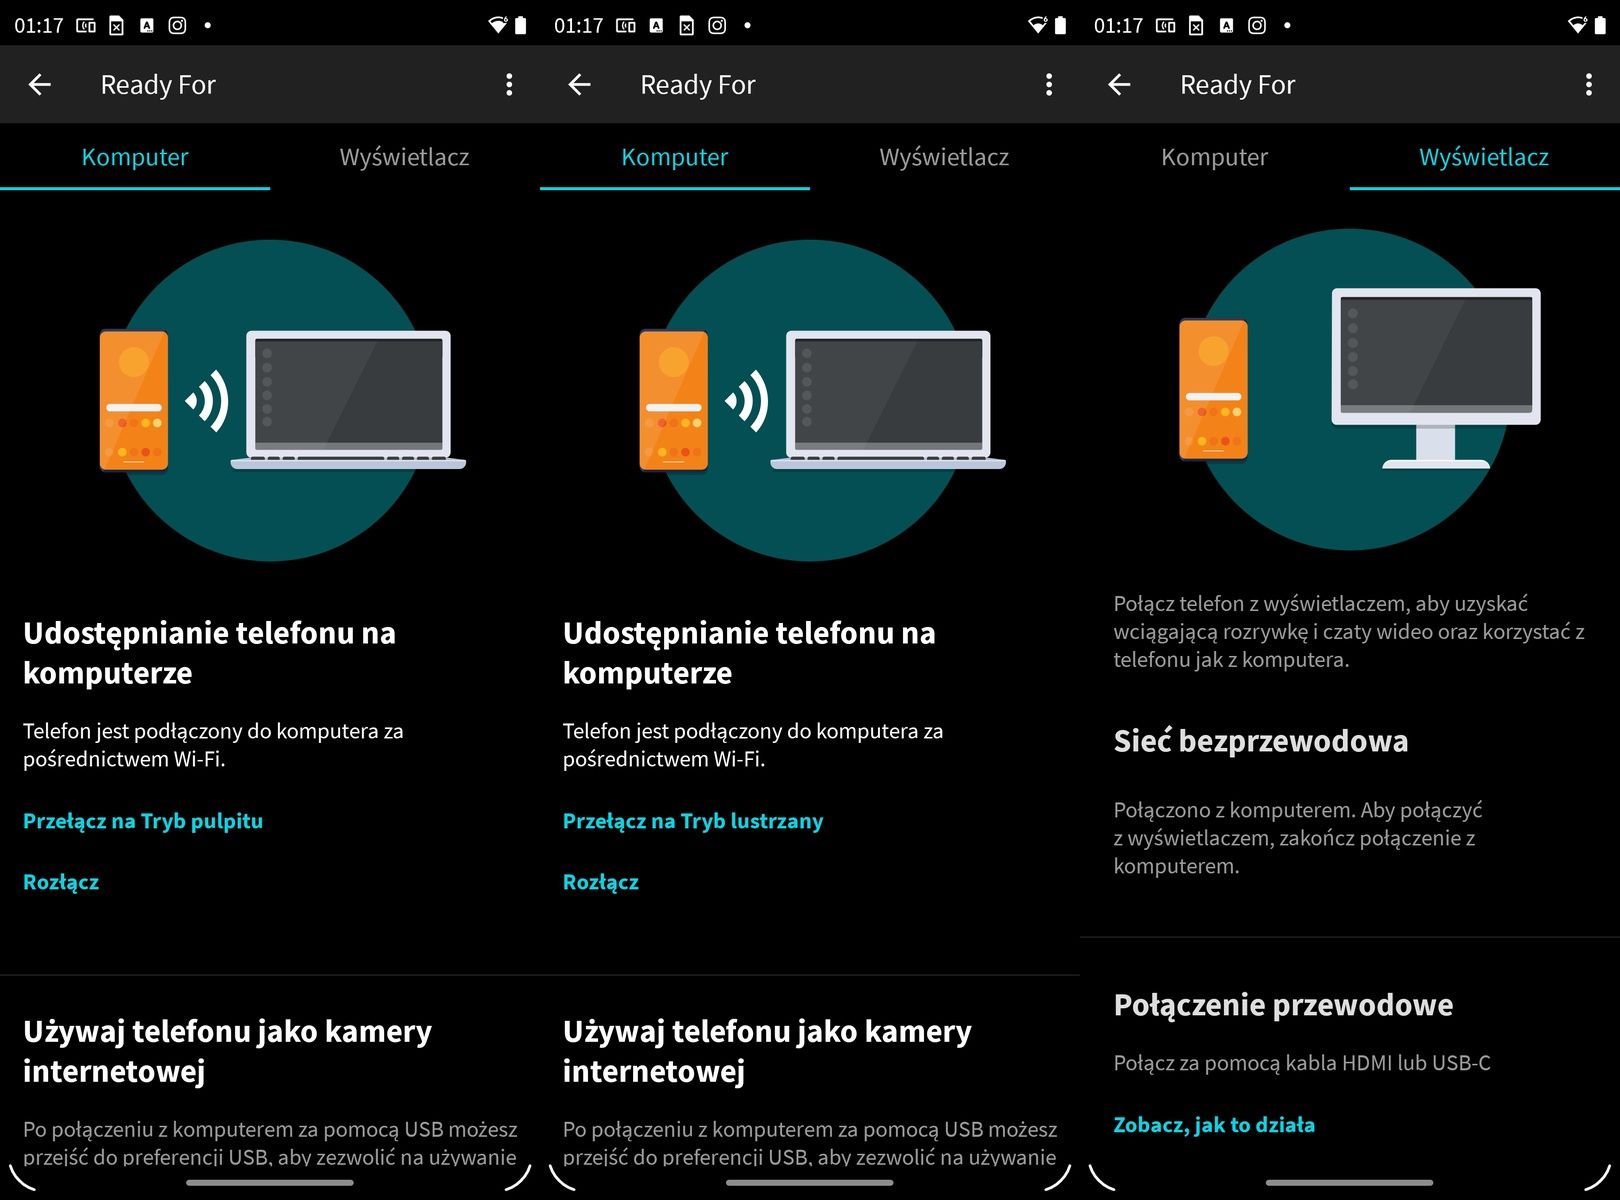The image size is (1620, 1200).
Task: Tap the Wi-Fi status icon in the left screen
Action: click(x=497, y=26)
